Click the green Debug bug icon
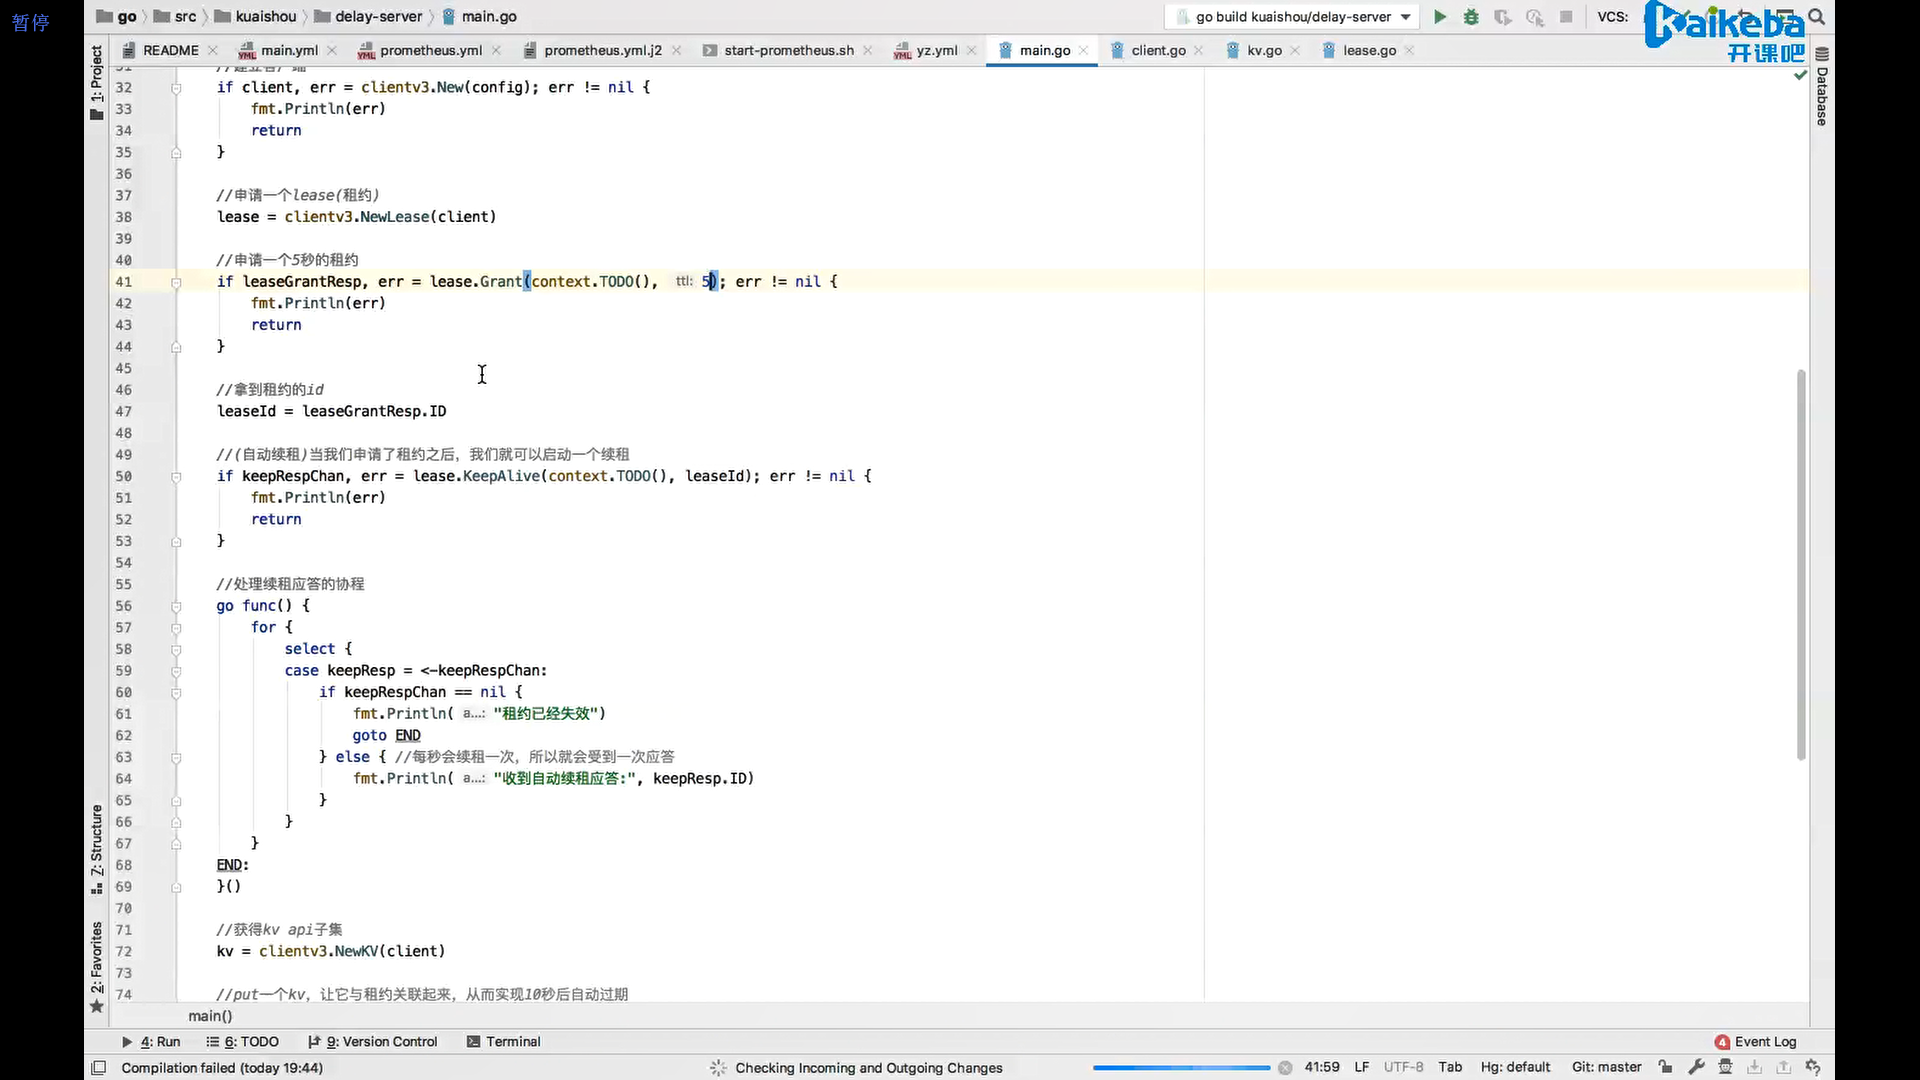The image size is (1920, 1080). click(1471, 17)
